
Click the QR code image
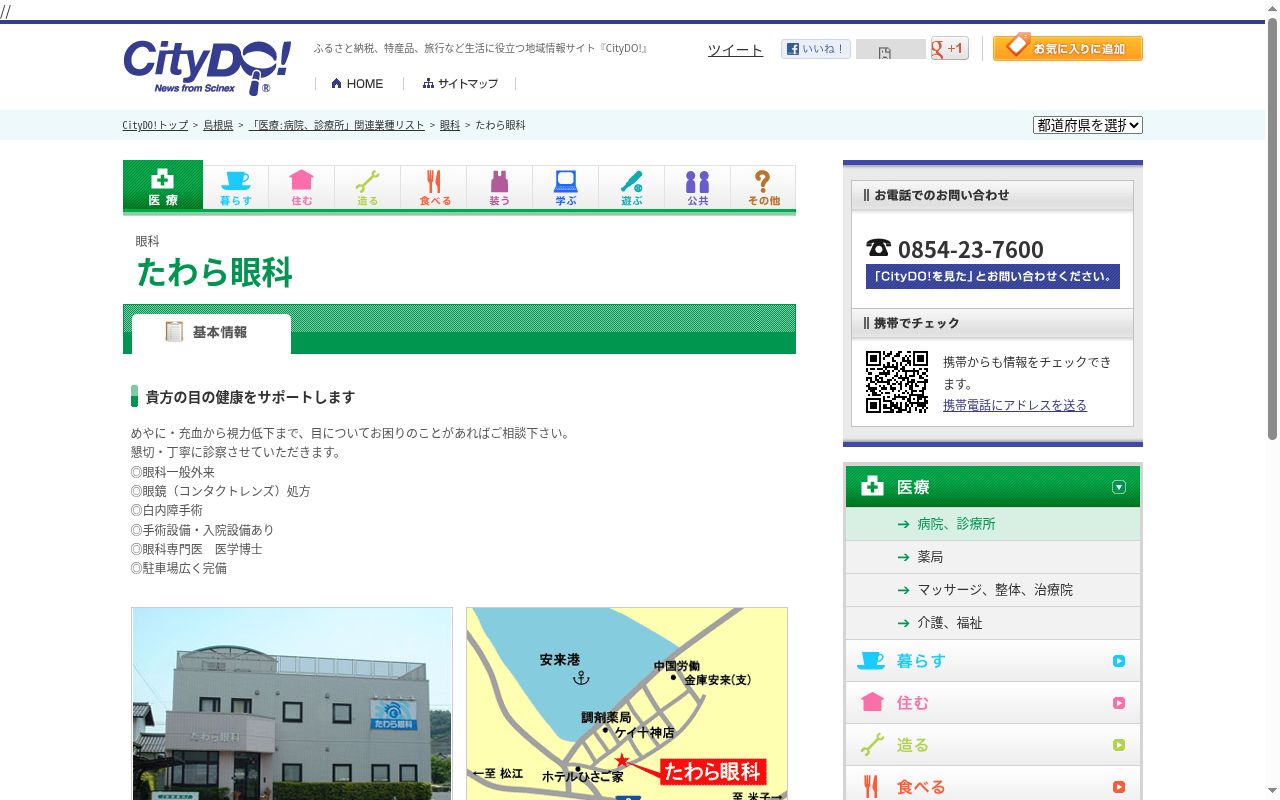pyautogui.click(x=897, y=382)
